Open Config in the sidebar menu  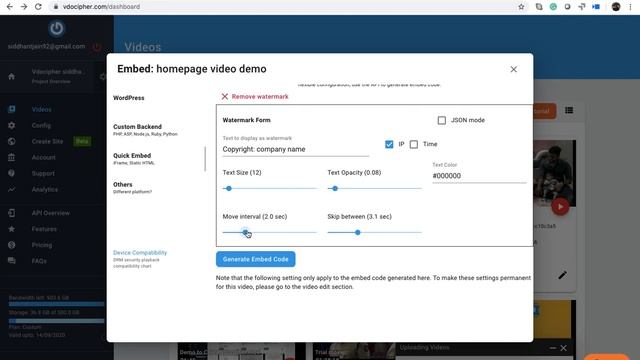coord(41,125)
